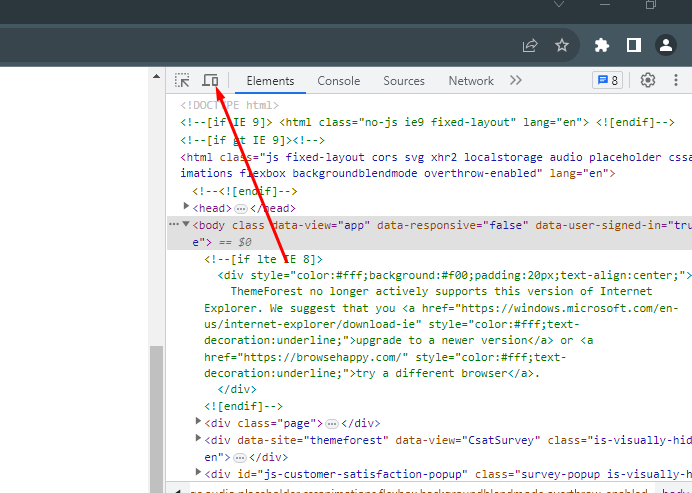Click the closing </div> line
Viewport: 692px width, 493px height.
(x=237, y=389)
